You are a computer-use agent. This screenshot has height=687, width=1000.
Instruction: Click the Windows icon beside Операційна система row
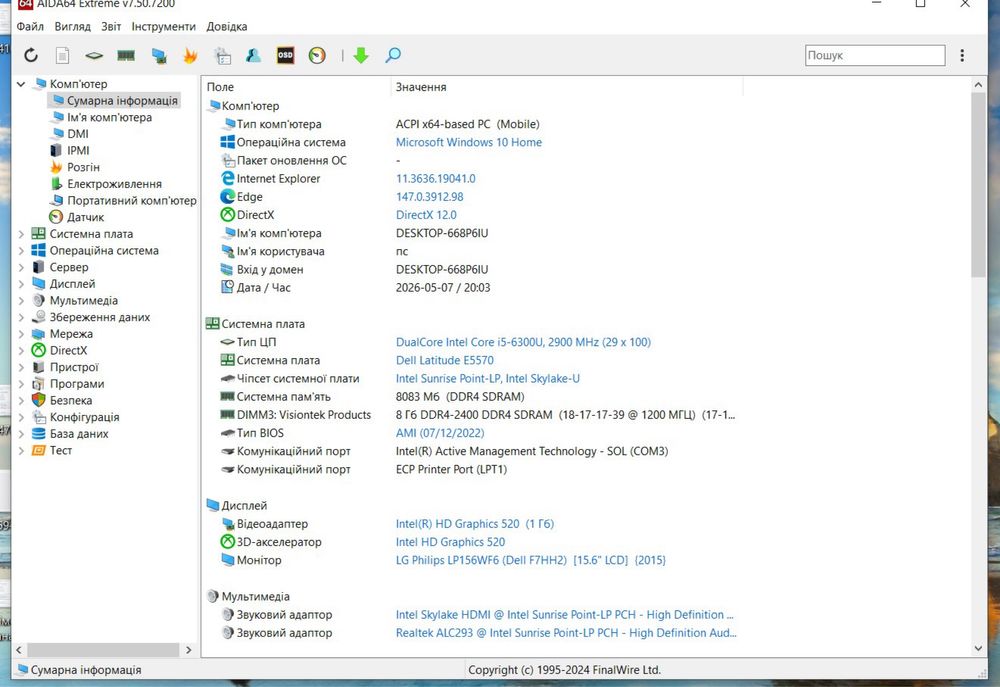[227, 142]
